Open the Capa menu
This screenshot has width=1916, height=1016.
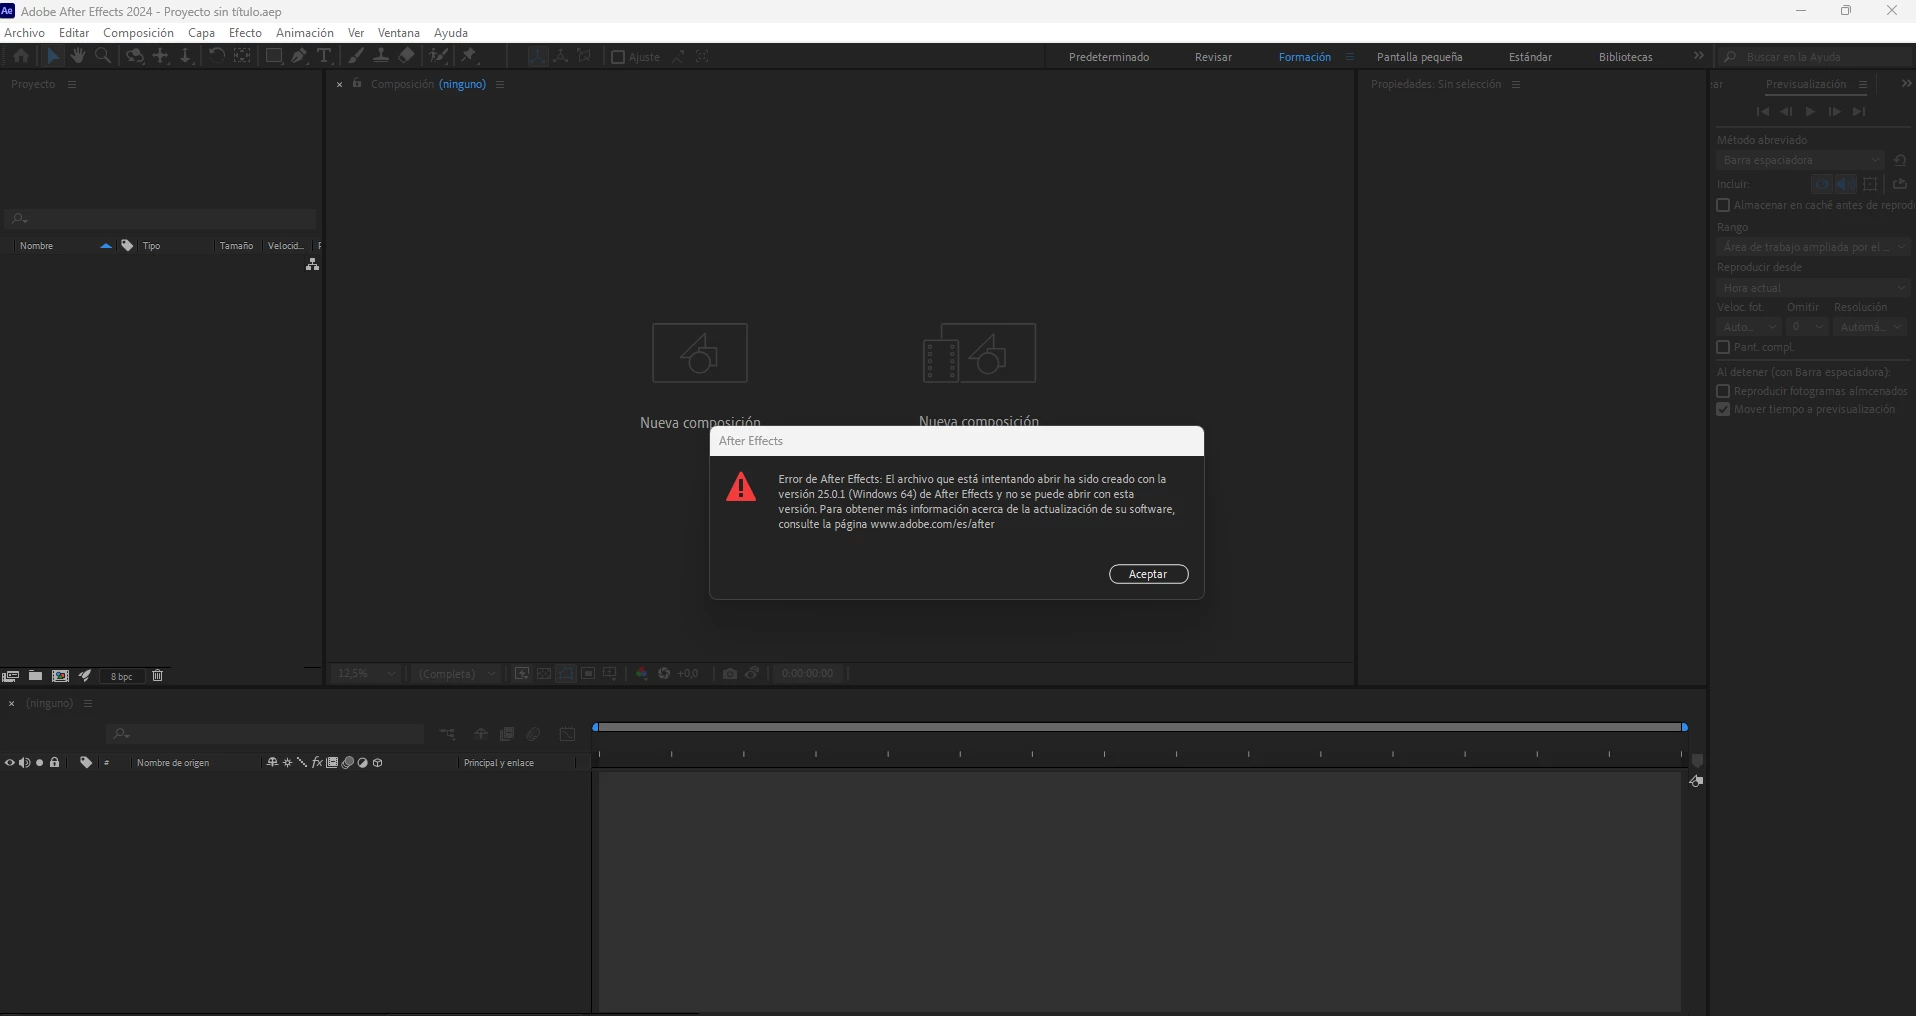202,33
